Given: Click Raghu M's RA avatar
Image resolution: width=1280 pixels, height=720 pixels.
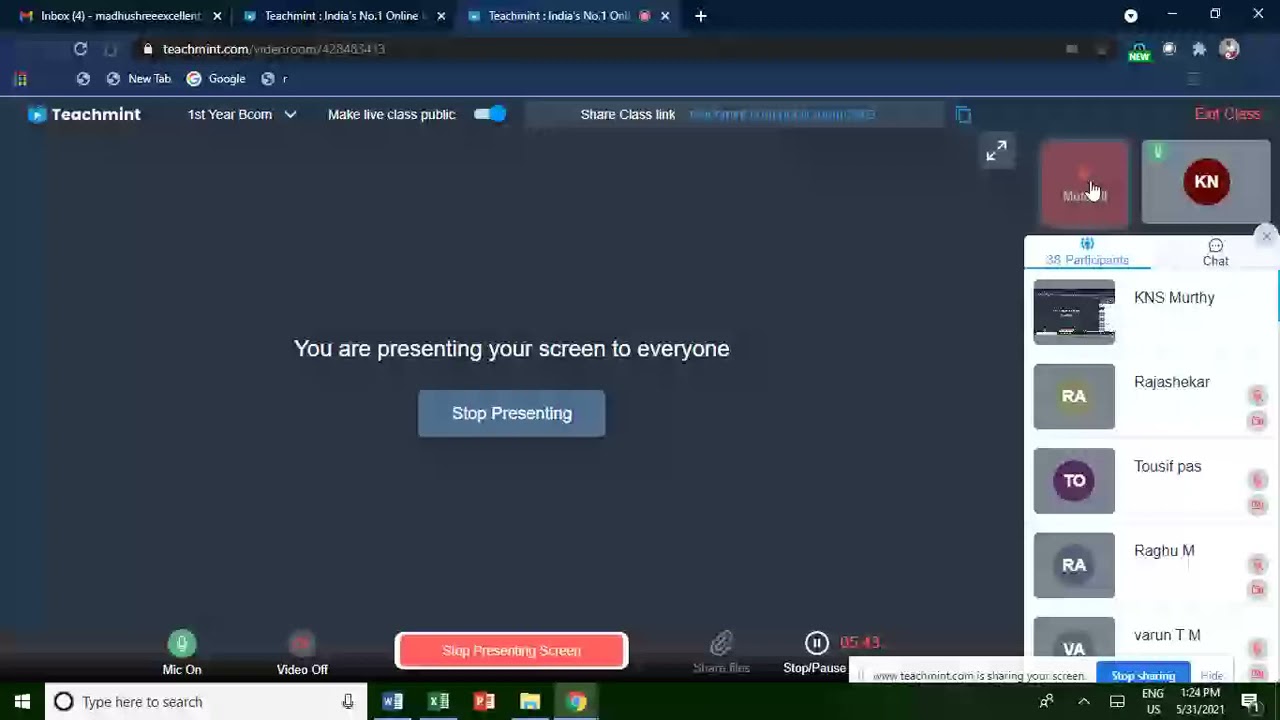Looking at the screenshot, I should click(1074, 565).
